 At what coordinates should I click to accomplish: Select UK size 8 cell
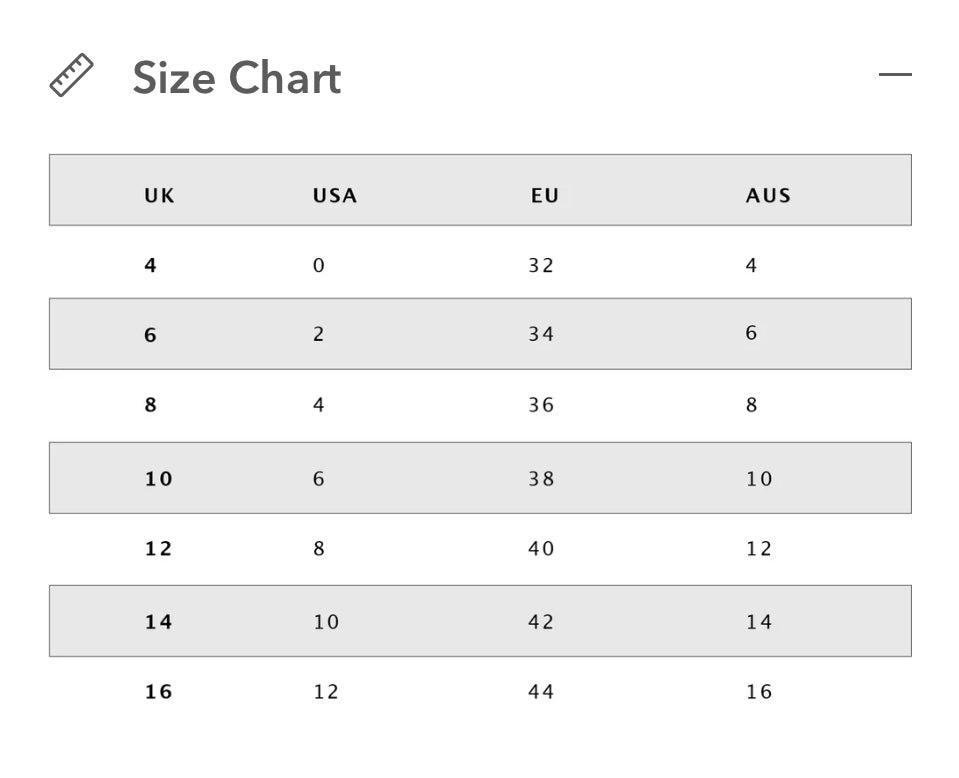pos(151,406)
